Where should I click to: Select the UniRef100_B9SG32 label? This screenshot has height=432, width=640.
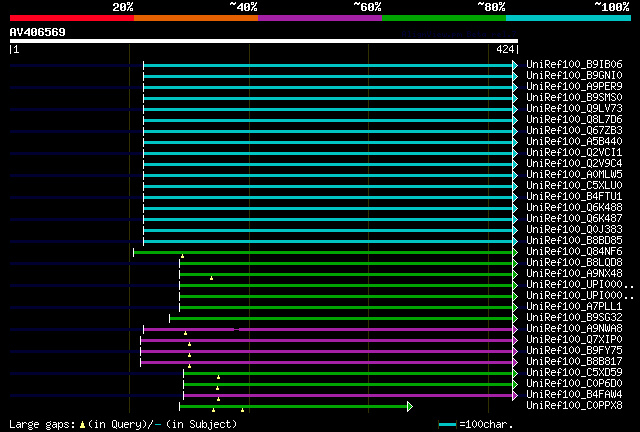[x=574, y=318]
